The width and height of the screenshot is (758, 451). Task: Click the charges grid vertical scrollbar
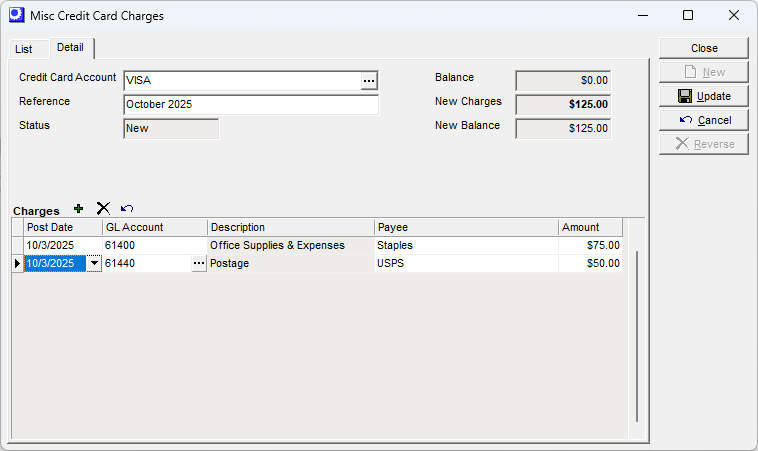pos(637,336)
